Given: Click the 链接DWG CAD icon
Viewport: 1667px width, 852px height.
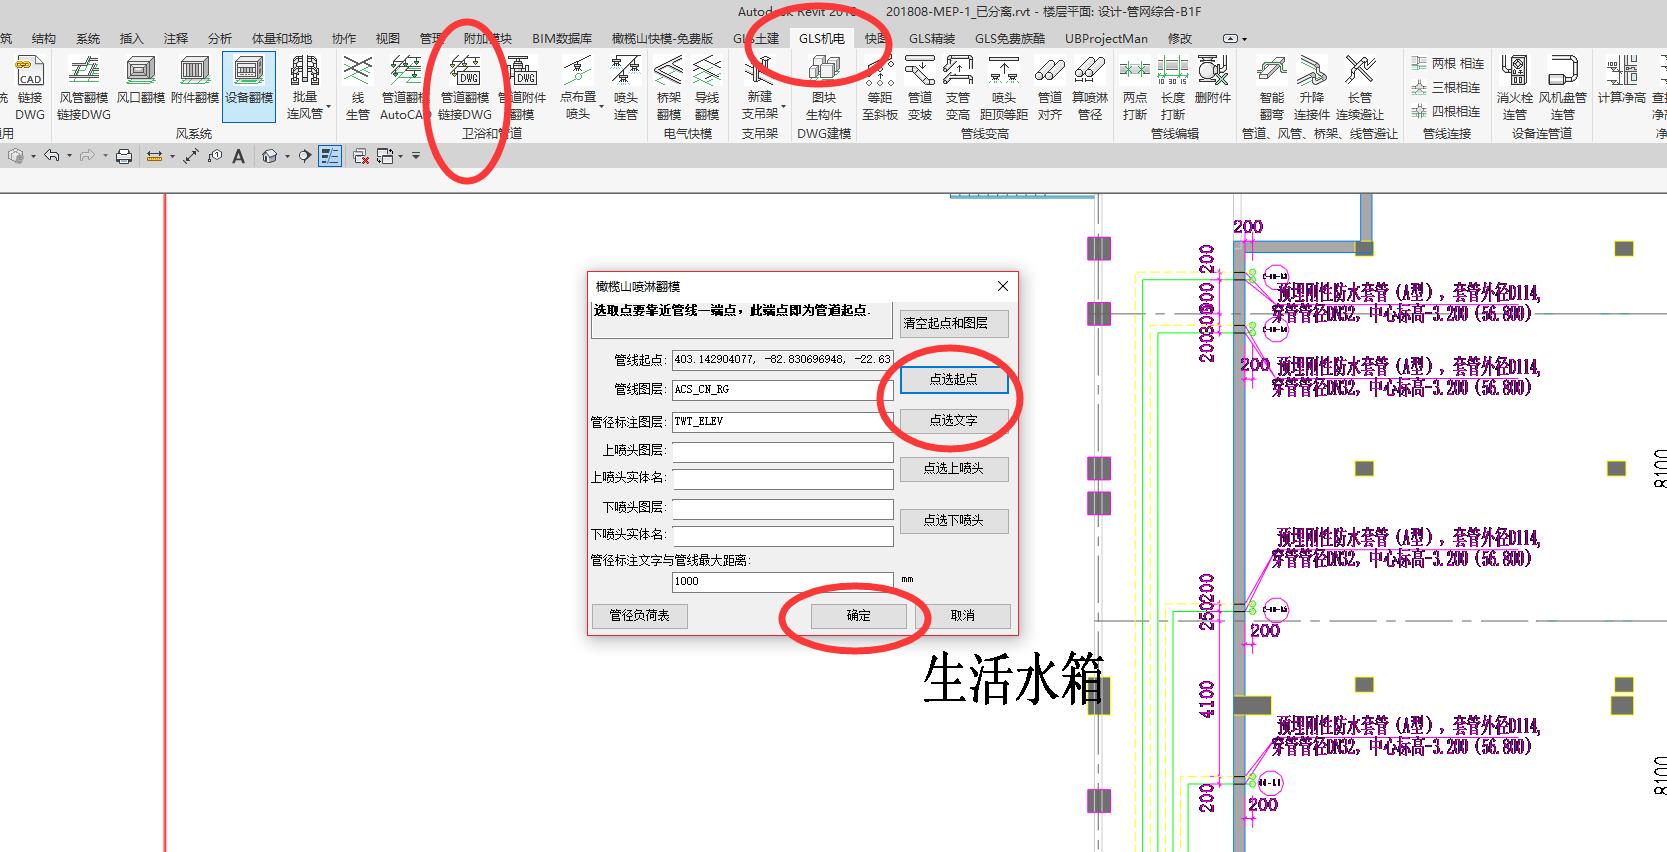Looking at the screenshot, I should pos(29,88).
